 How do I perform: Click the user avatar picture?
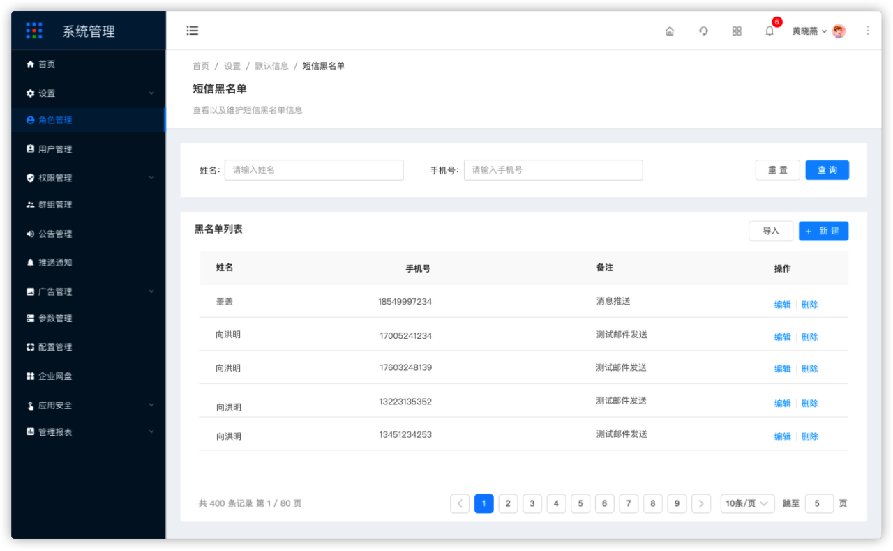(839, 31)
